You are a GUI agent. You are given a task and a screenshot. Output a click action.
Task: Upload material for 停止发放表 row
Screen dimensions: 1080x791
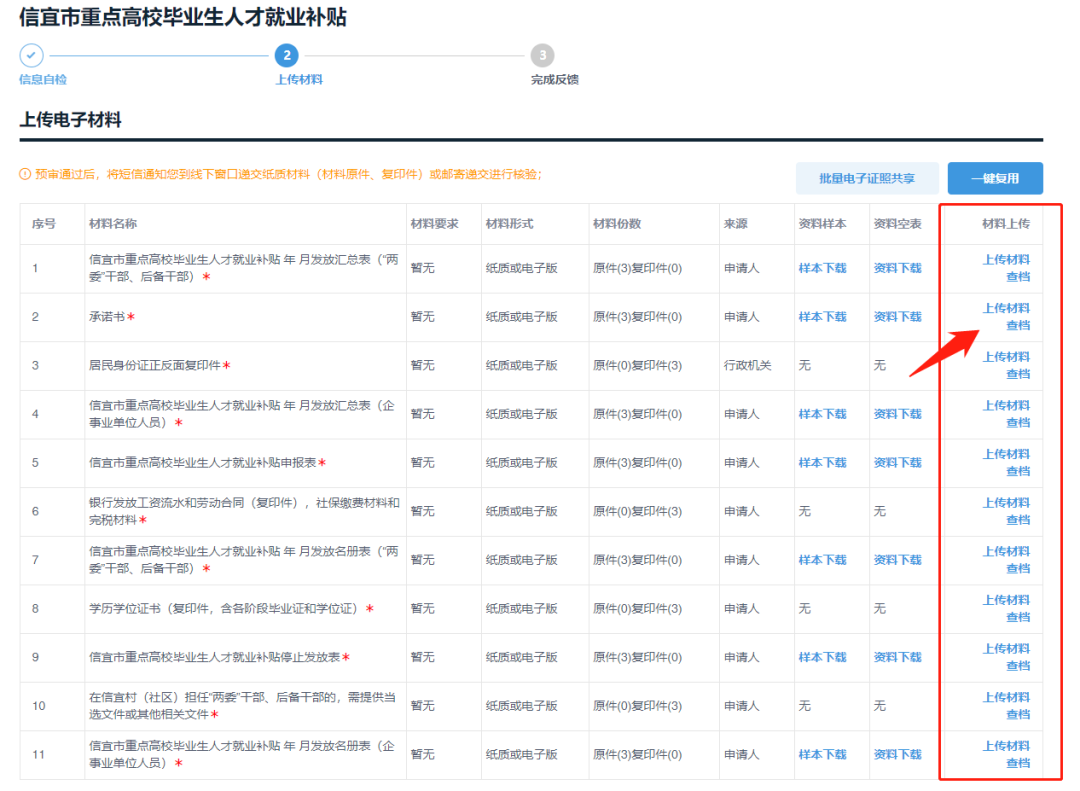tap(1006, 649)
